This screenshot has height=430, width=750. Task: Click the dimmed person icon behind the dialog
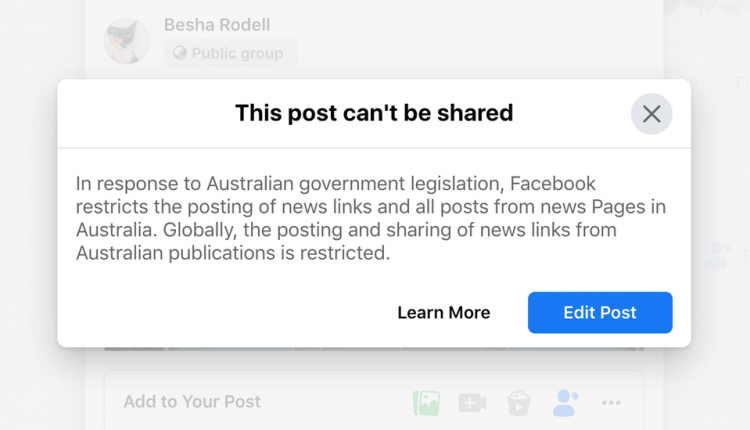[718, 255]
